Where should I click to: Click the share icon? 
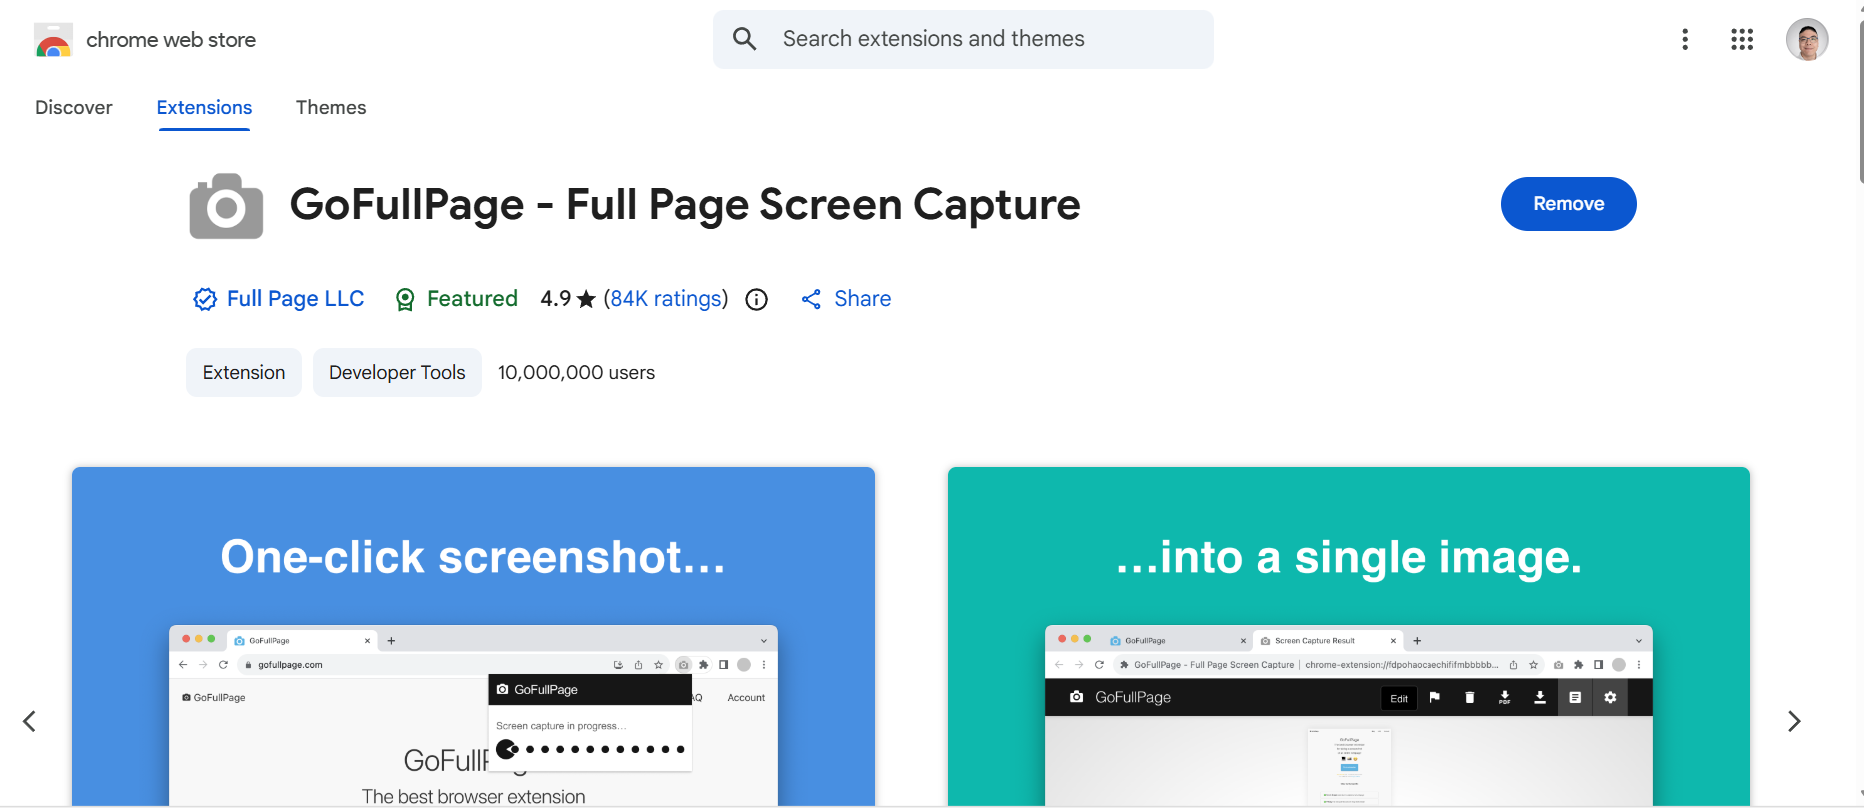pyautogui.click(x=811, y=299)
